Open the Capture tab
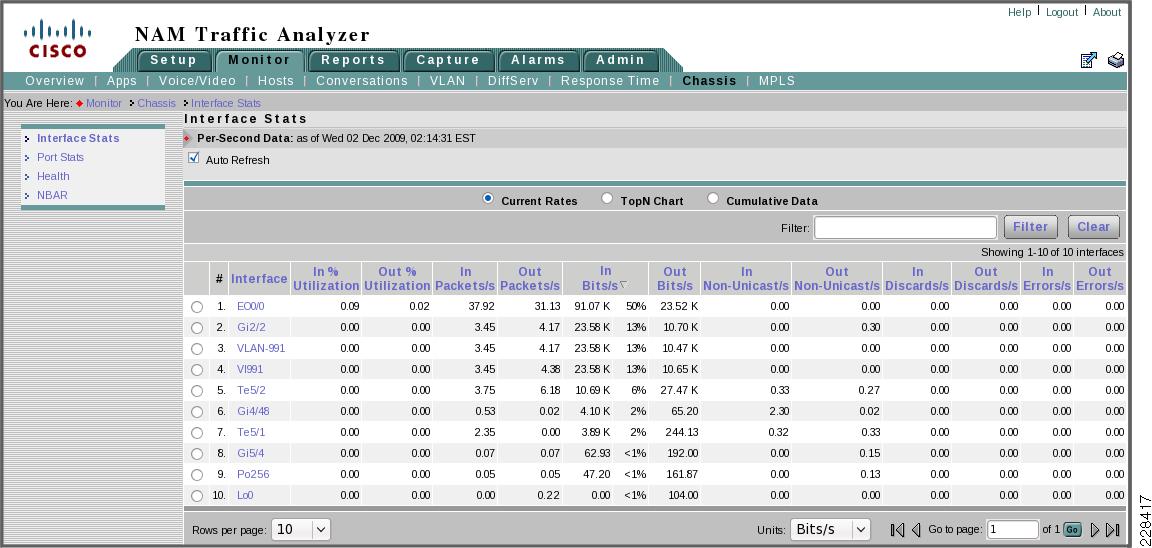The height and width of the screenshot is (548, 1152). pos(447,60)
